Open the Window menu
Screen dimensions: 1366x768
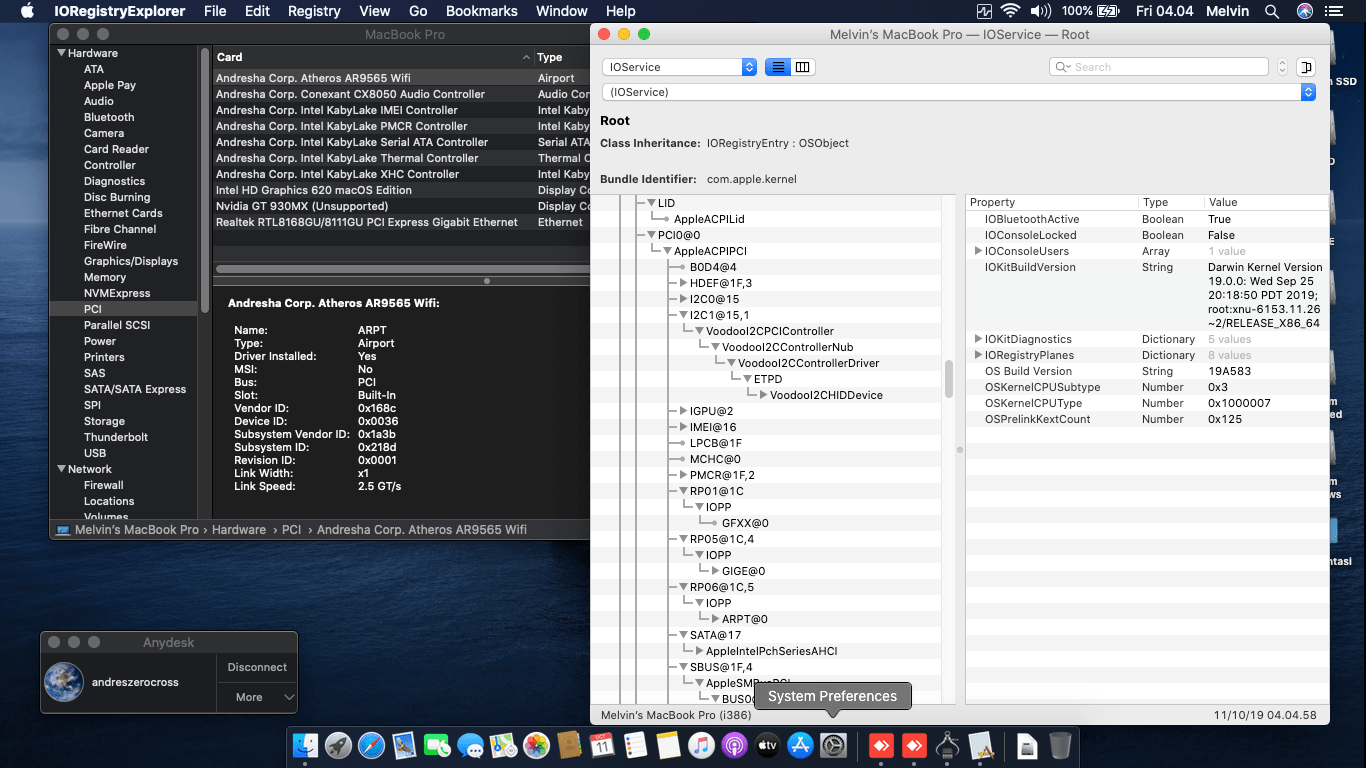(562, 11)
